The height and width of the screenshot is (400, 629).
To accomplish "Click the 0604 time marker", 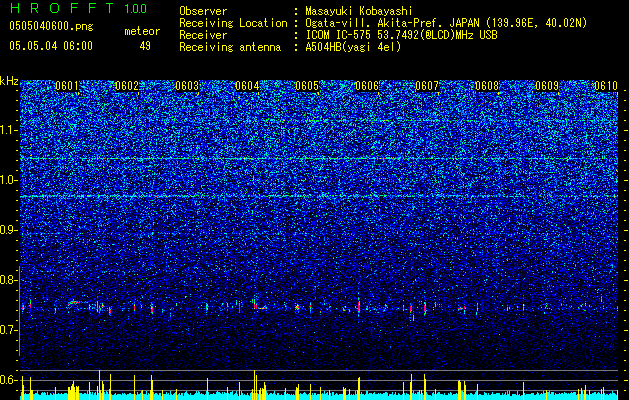I will pos(247,86).
